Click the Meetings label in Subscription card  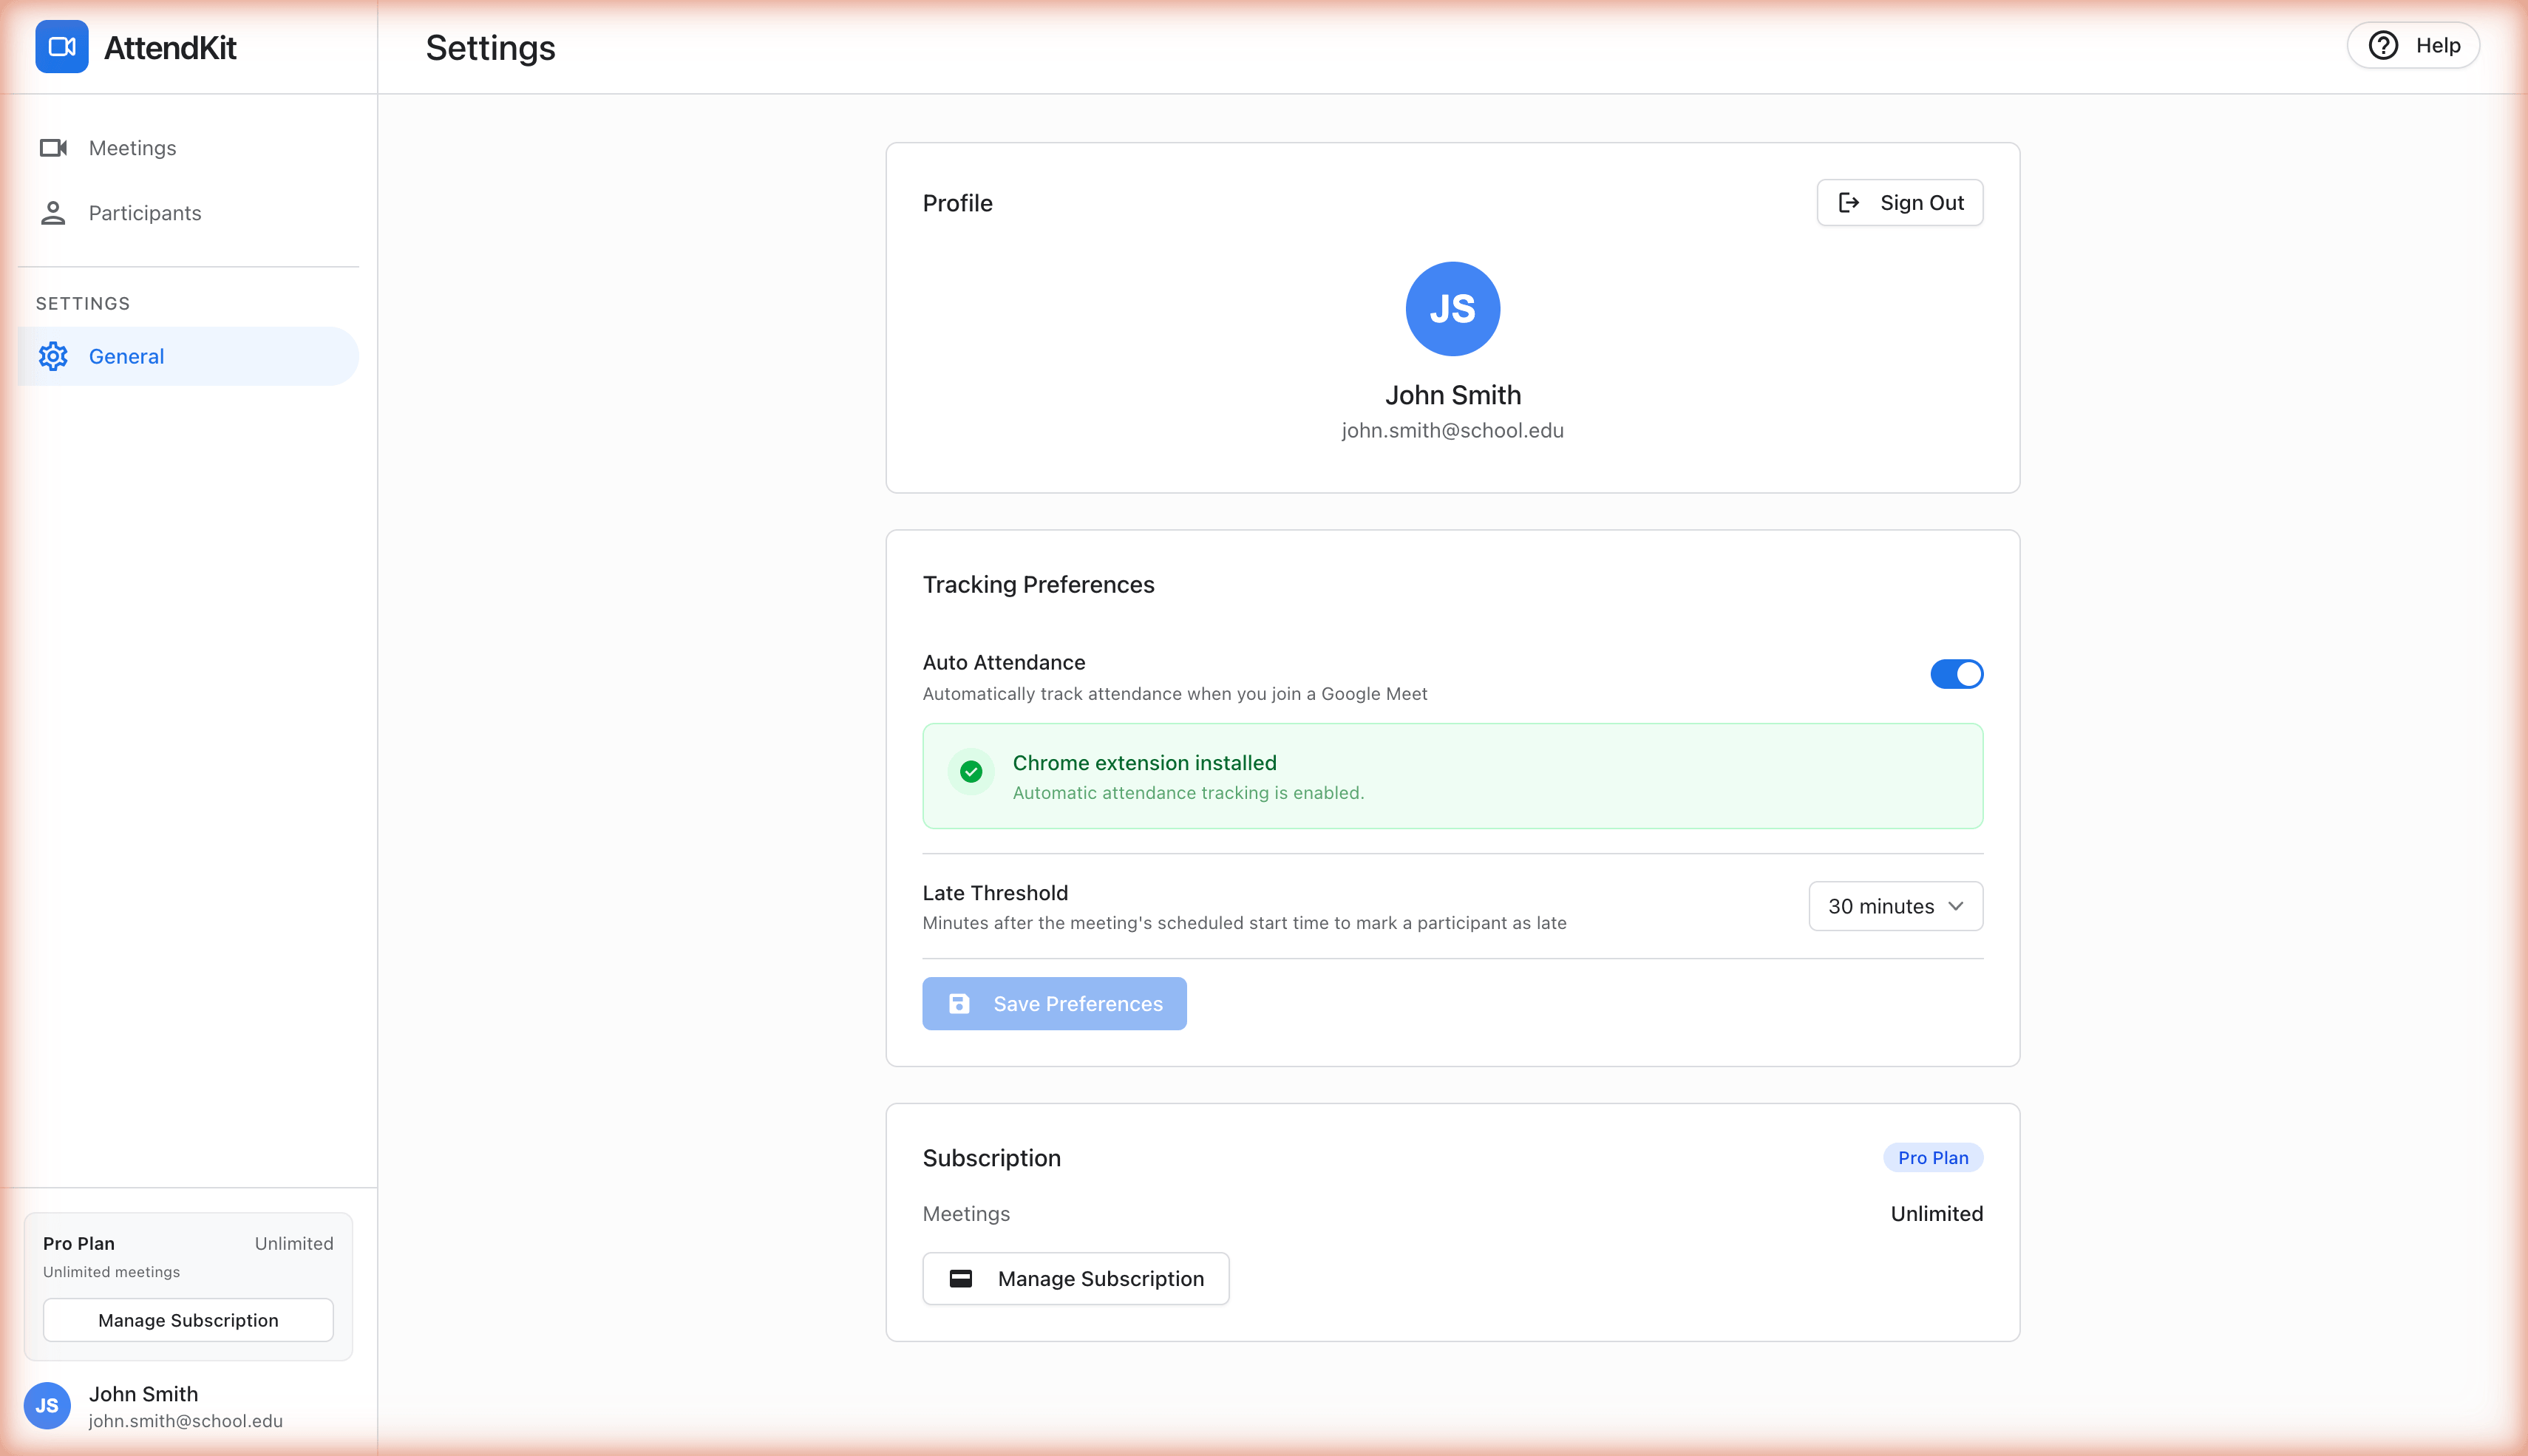point(966,1213)
